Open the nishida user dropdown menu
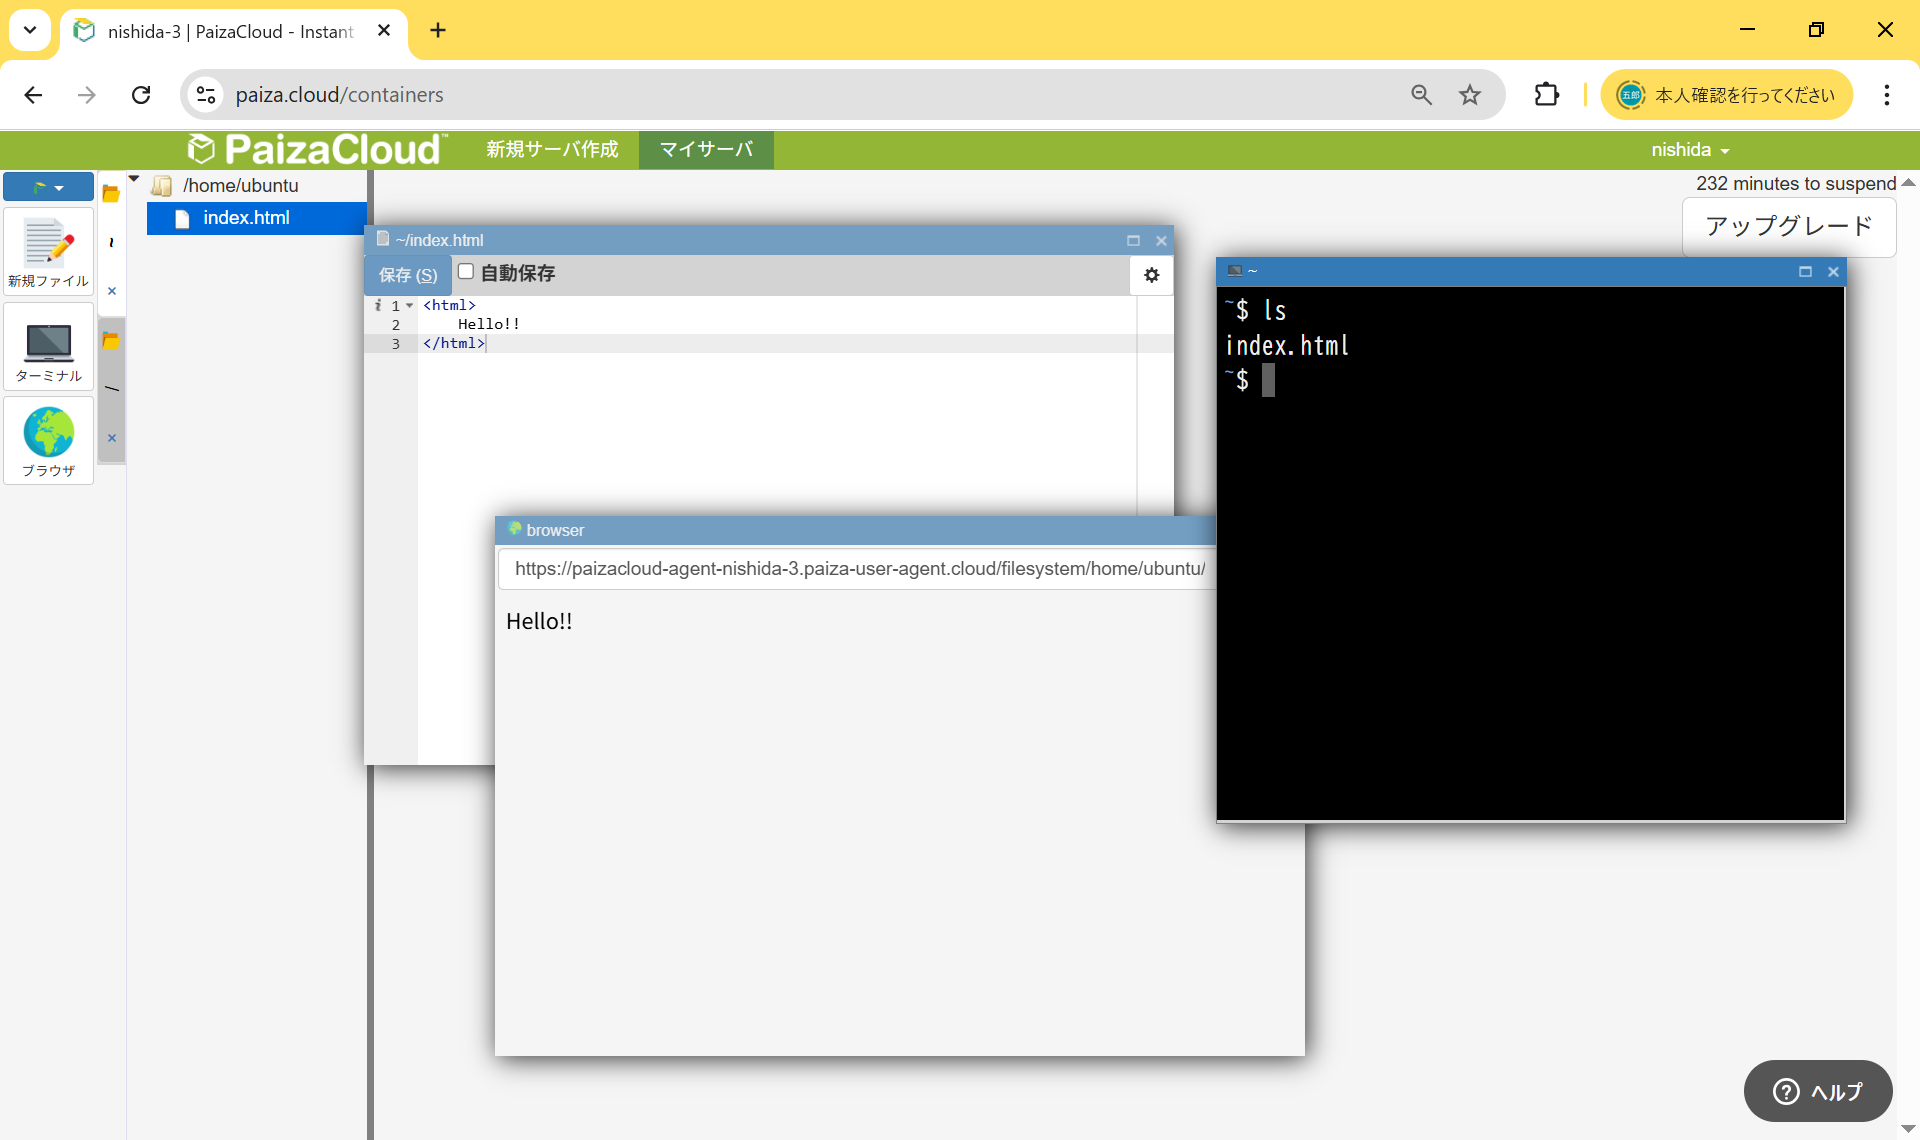The height and width of the screenshot is (1140, 1920). tap(1689, 150)
